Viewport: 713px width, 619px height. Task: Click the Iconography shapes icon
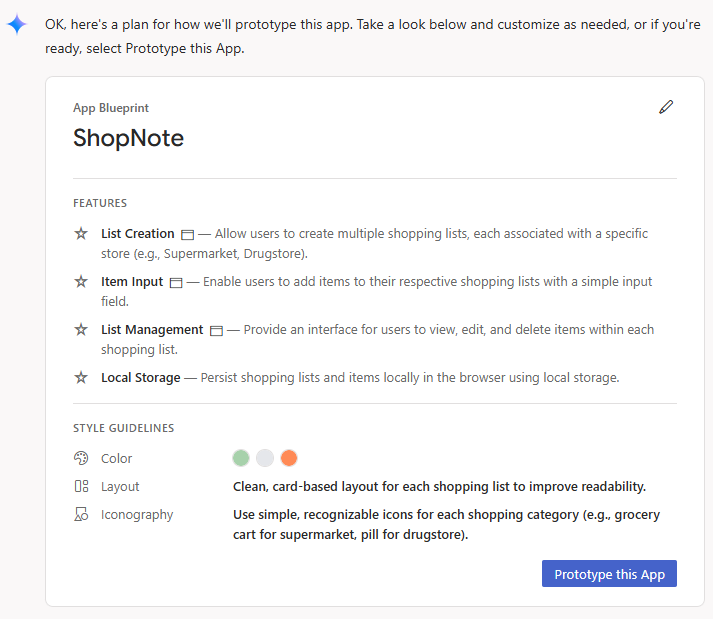point(81,515)
